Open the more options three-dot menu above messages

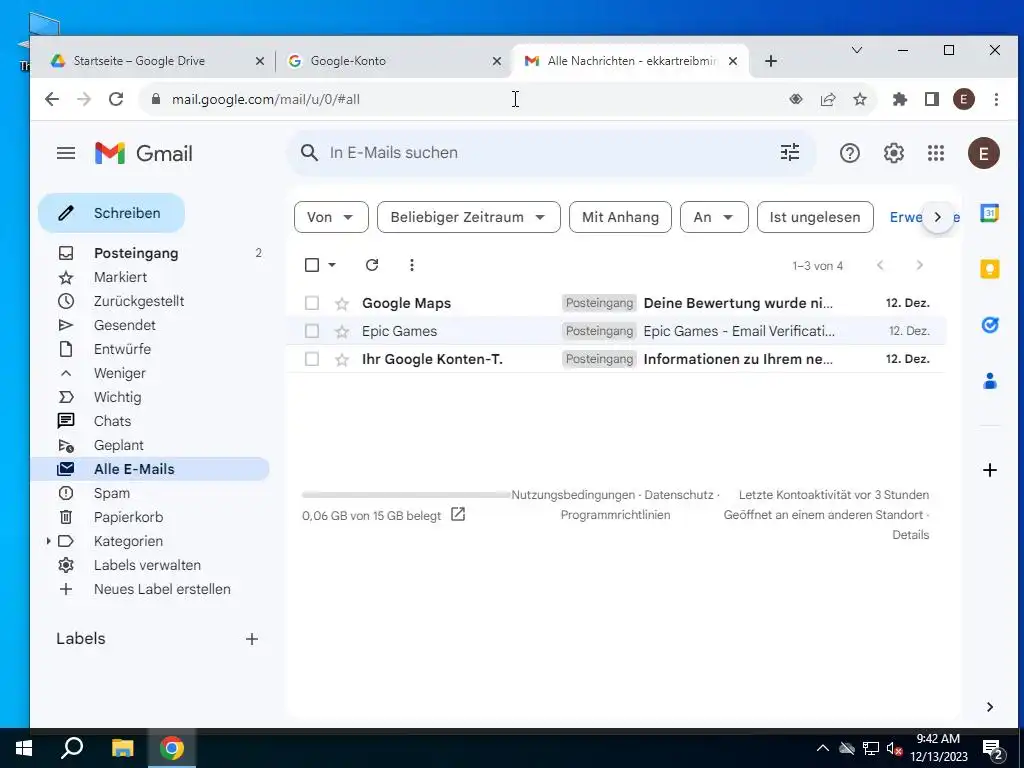point(411,264)
